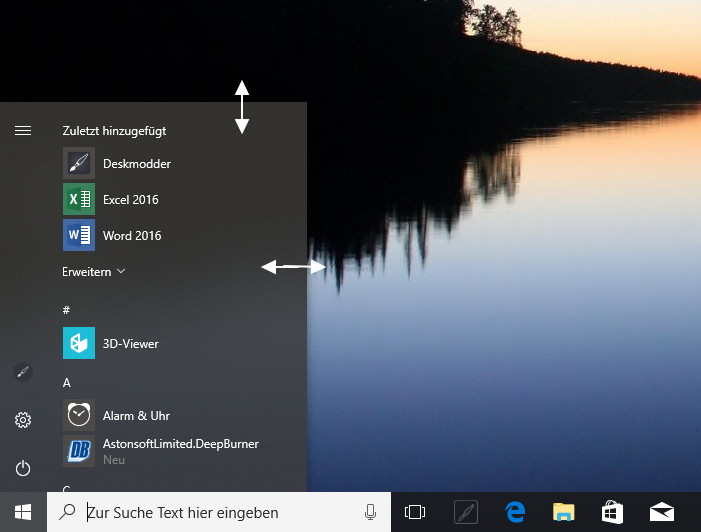This screenshot has width=701, height=532.
Task: Open the 3D-Viewer app
Action: tap(79, 344)
